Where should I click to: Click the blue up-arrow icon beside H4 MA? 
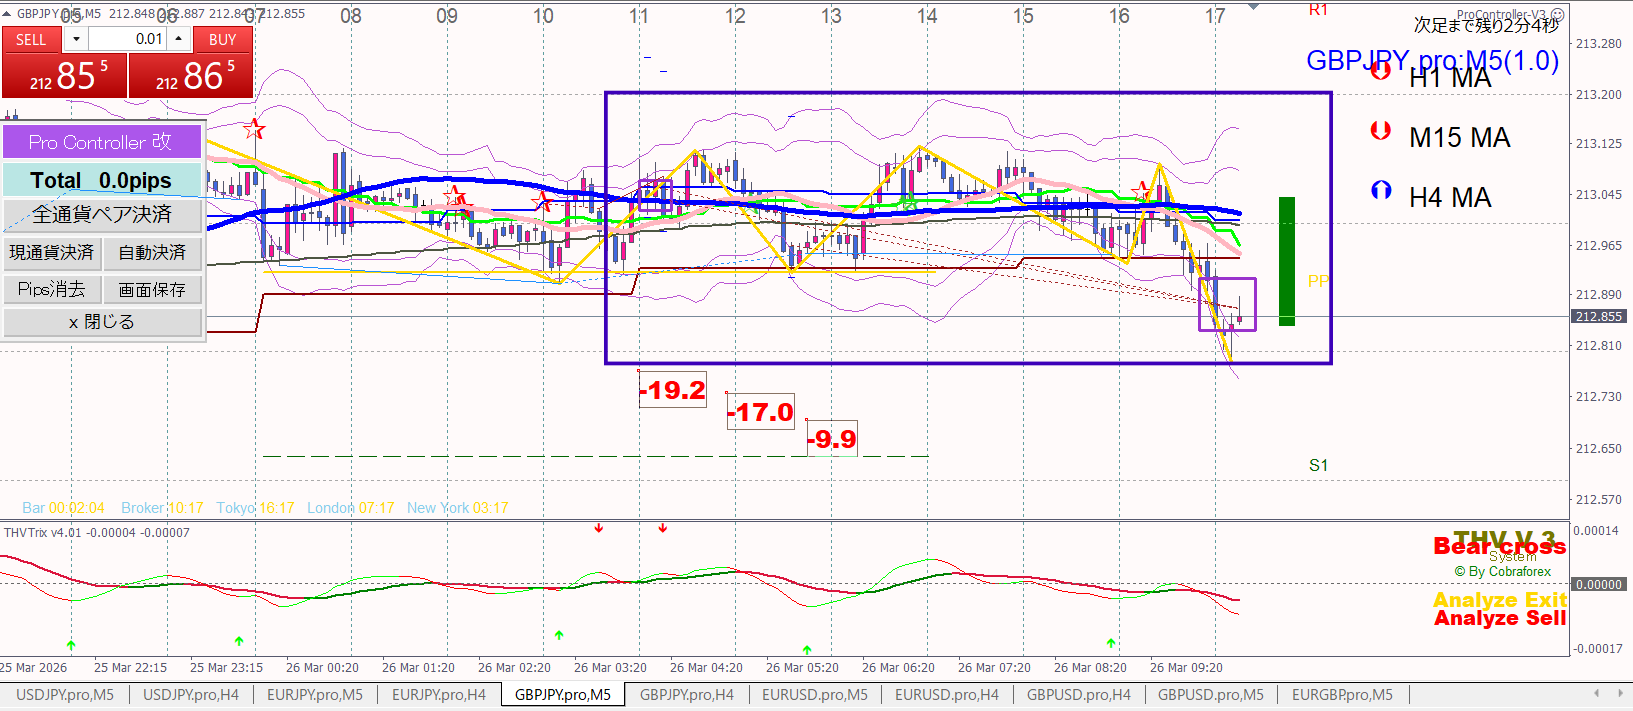[1381, 190]
